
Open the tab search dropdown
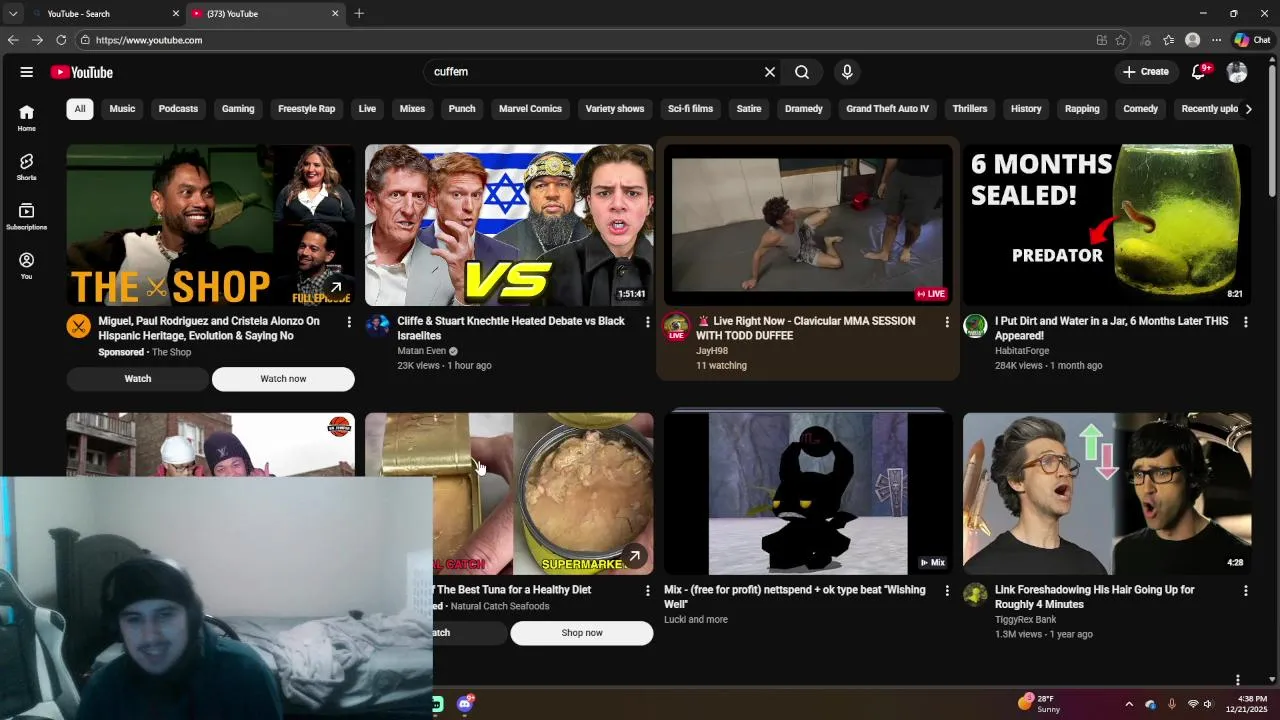point(13,14)
